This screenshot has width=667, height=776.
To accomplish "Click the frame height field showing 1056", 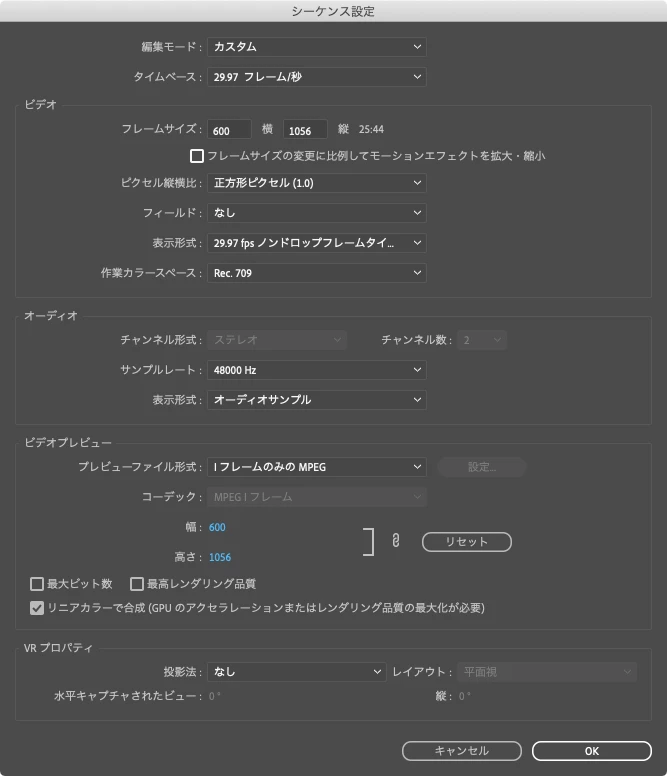I will click(305, 130).
